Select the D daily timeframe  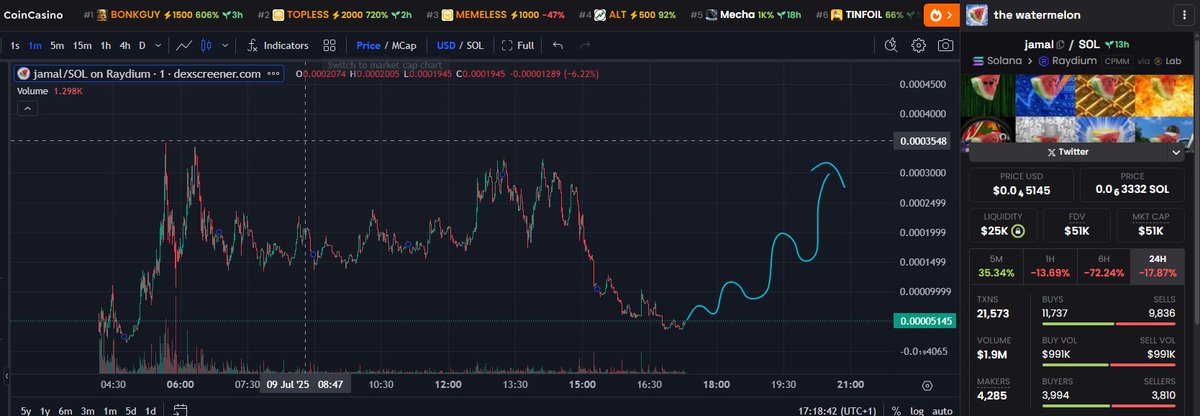[142, 45]
